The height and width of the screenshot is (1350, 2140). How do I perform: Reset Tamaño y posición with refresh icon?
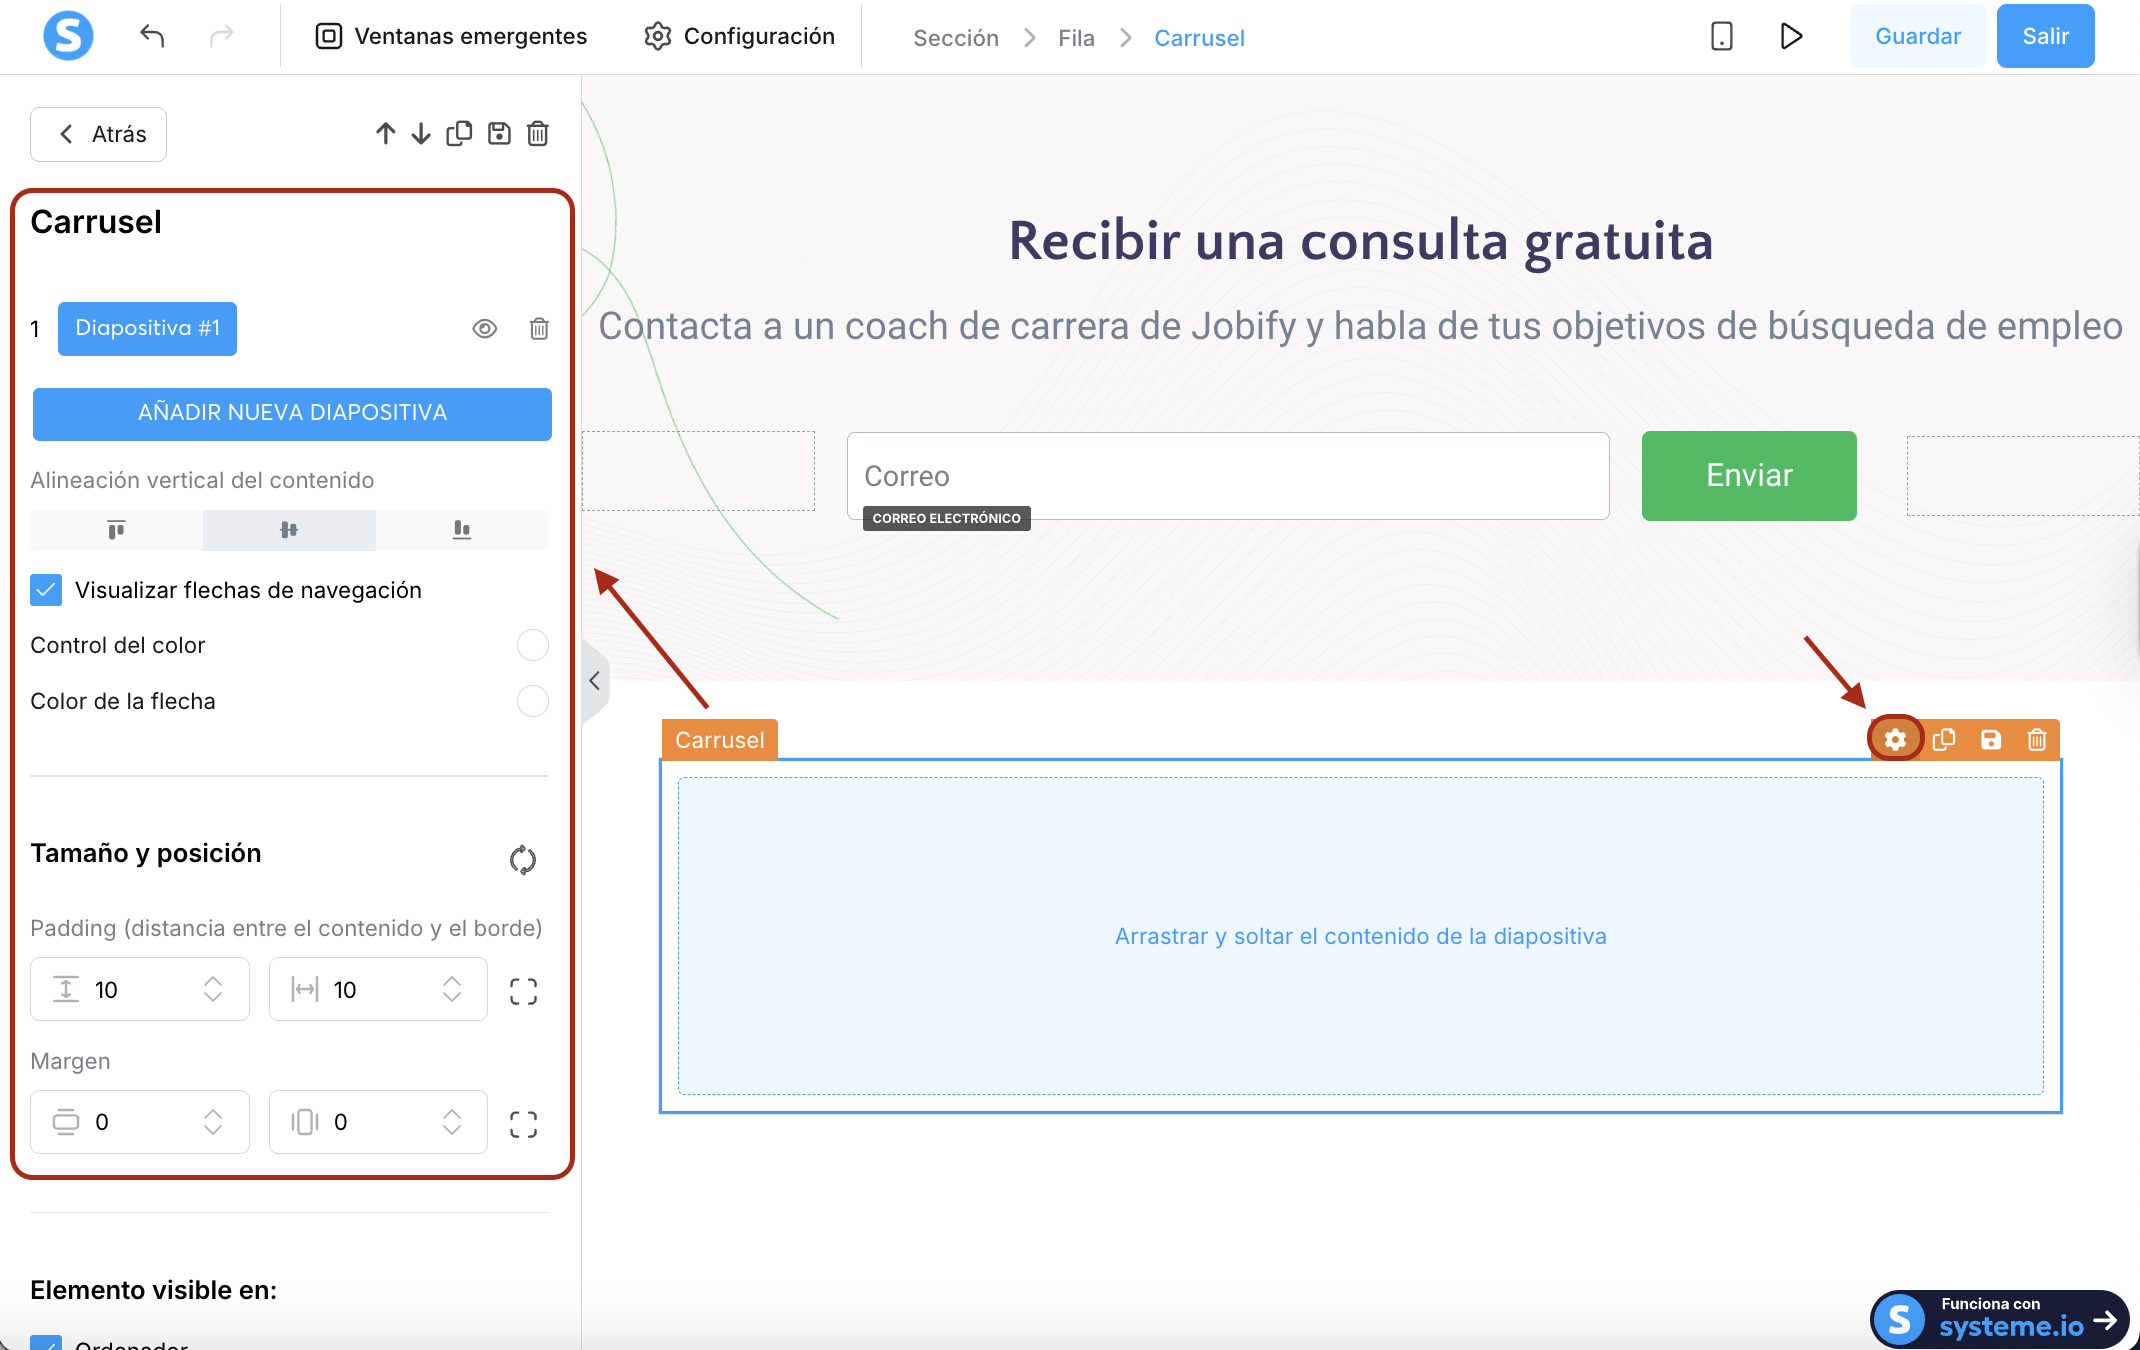(522, 859)
